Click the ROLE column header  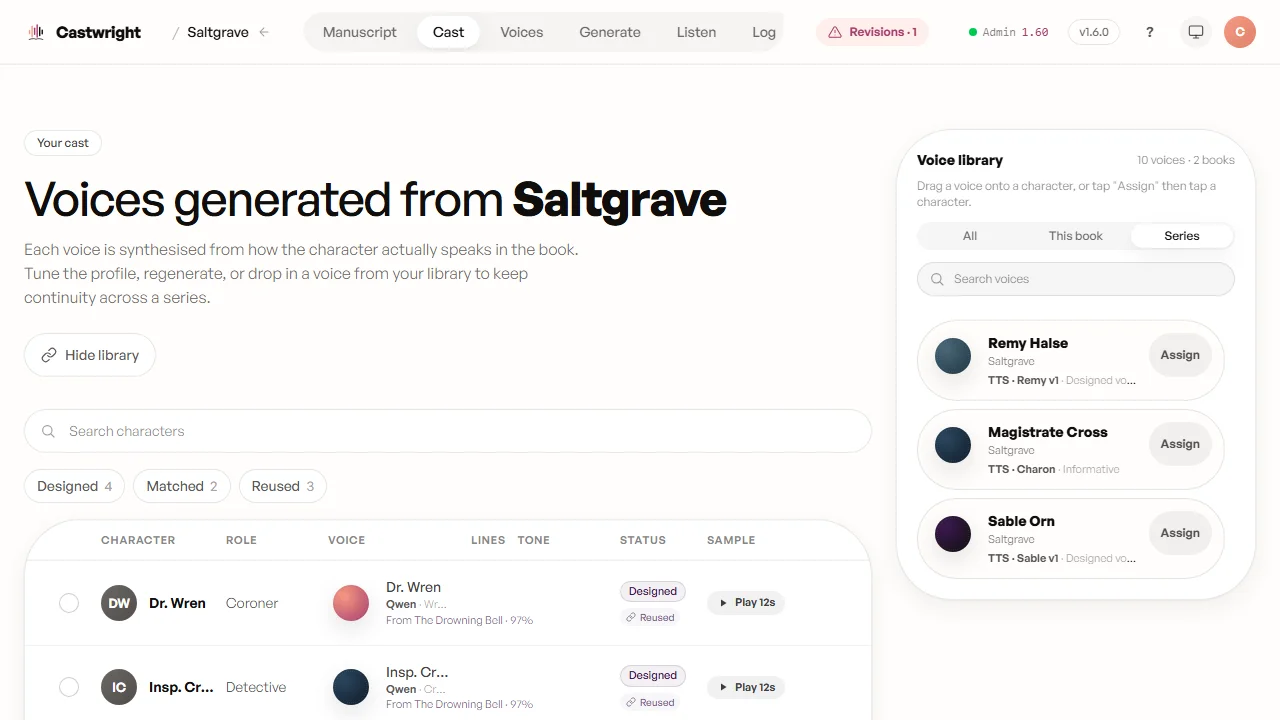pos(241,540)
